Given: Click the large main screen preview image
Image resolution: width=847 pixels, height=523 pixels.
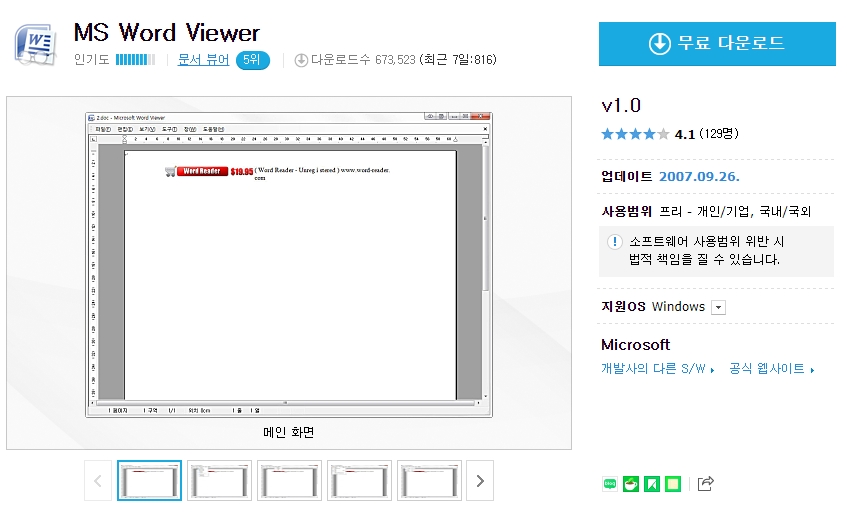Looking at the screenshot, I should (289, 265).
